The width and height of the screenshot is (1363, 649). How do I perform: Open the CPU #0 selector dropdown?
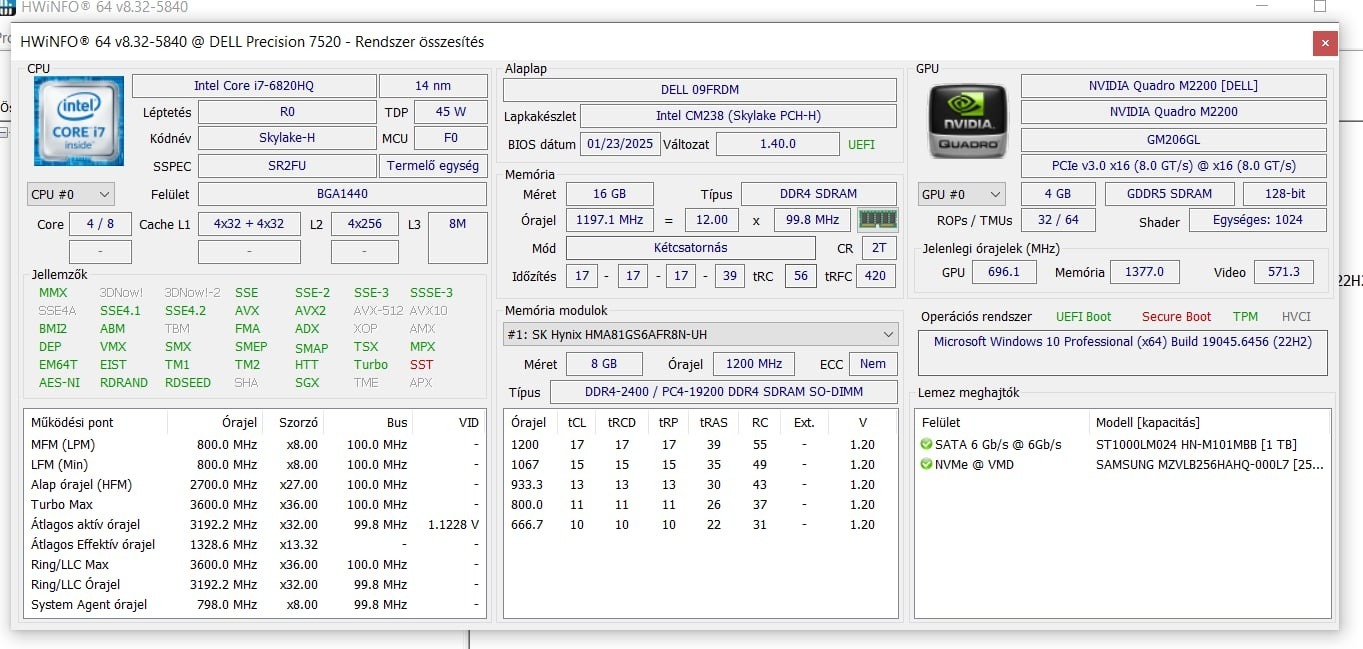coord(71,194)
